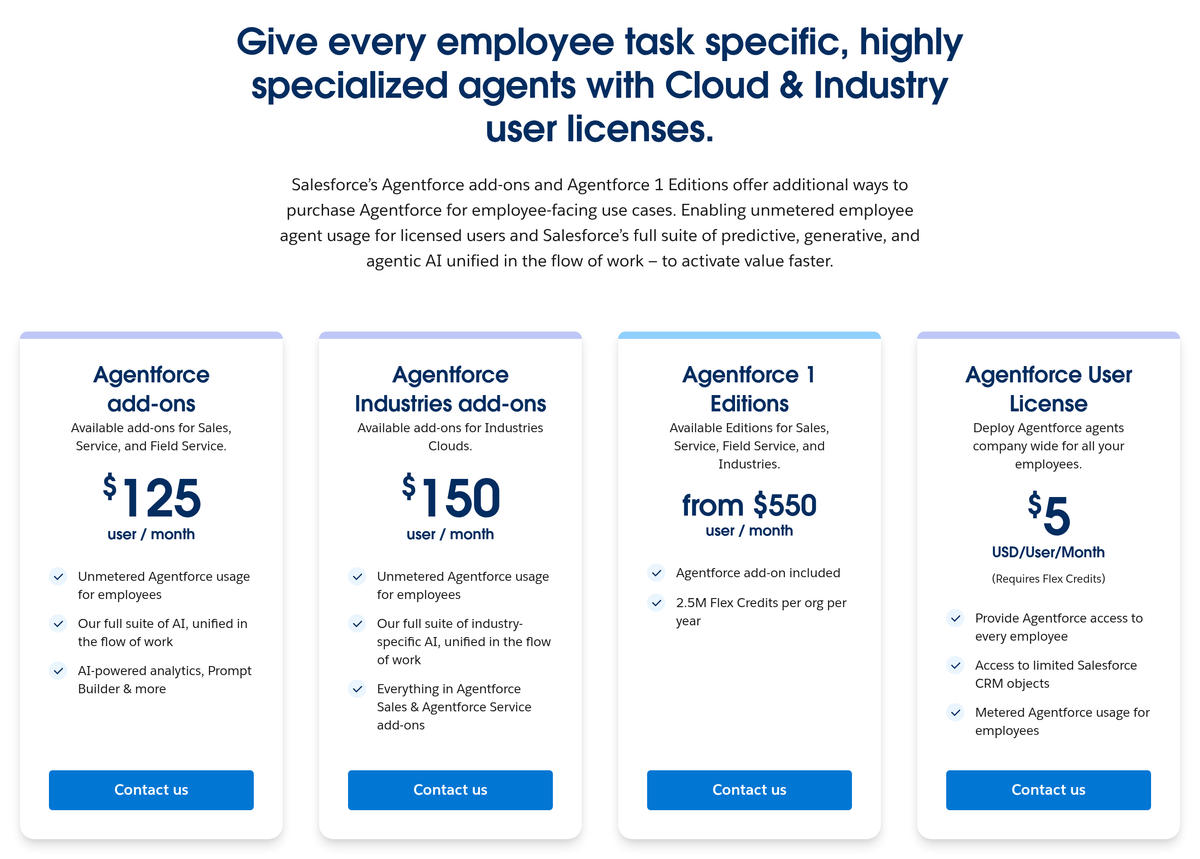The height and width of the screenshot is (859, 1200).
Task: Click the '(Requires Flex Credits)' note
Action: pyautogui.click(x=1048, y=579)
